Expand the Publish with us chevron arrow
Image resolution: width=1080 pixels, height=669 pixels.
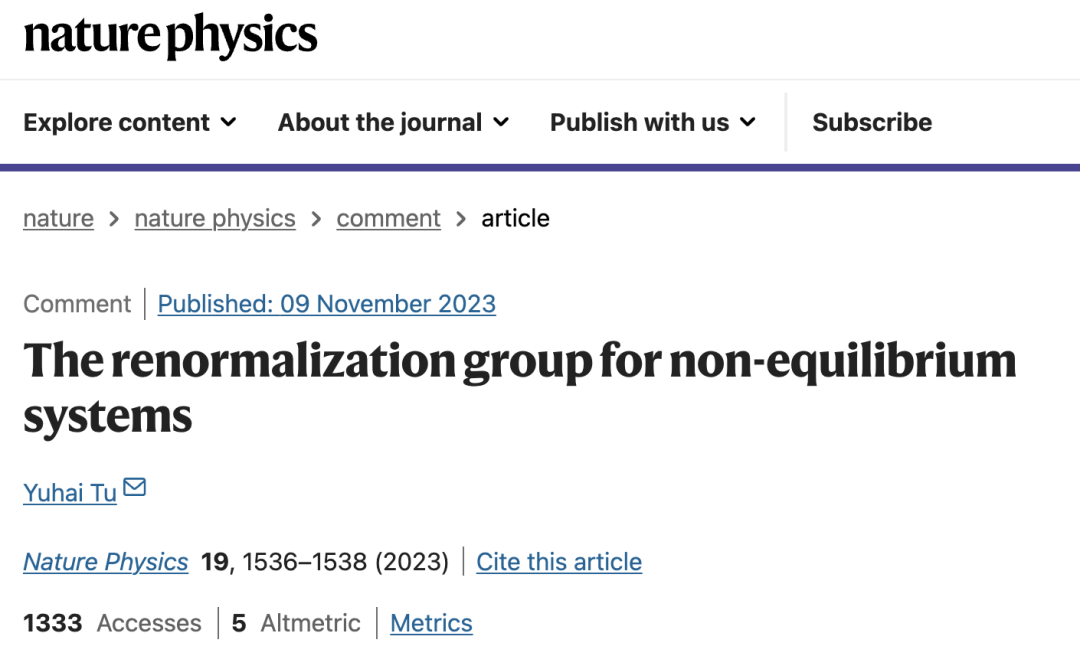pyautogui.click(x=747, y=122)
